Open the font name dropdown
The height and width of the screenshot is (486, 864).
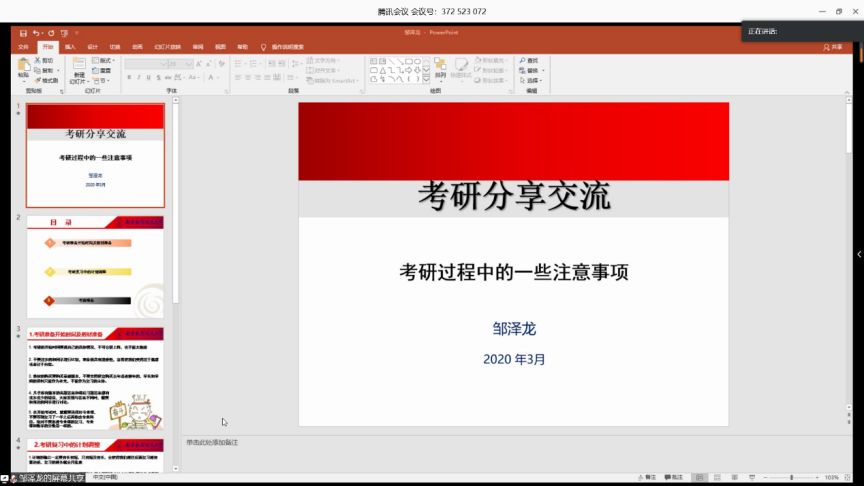pyautogui.click(x=165, y=62)
